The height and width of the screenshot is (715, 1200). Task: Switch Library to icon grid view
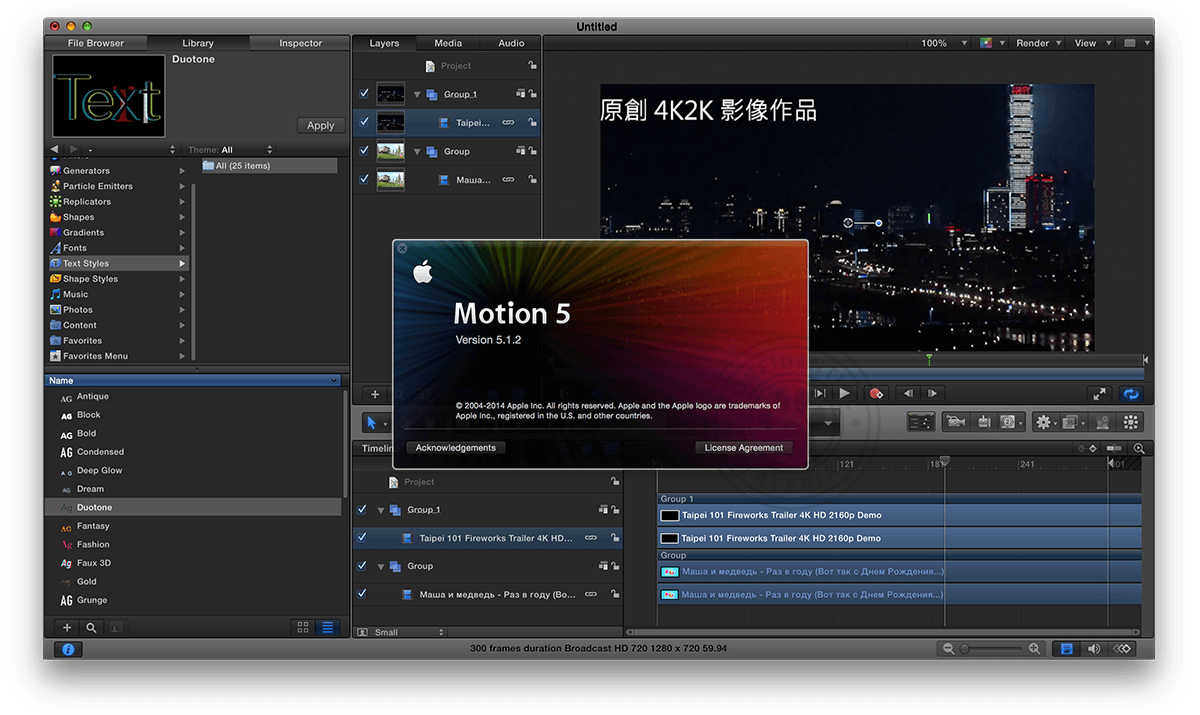[303, 628]
